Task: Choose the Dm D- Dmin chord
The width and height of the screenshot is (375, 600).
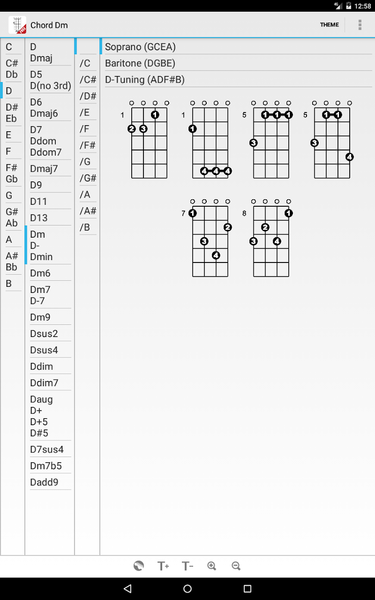Action: coord(50,245)
